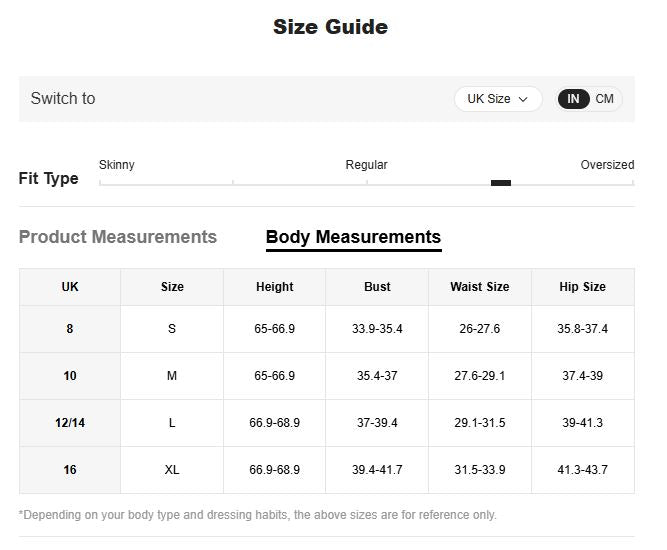This screenshot has height=550, width=667.
Task: Click the Waist Size column header
Action: (479, 287)
